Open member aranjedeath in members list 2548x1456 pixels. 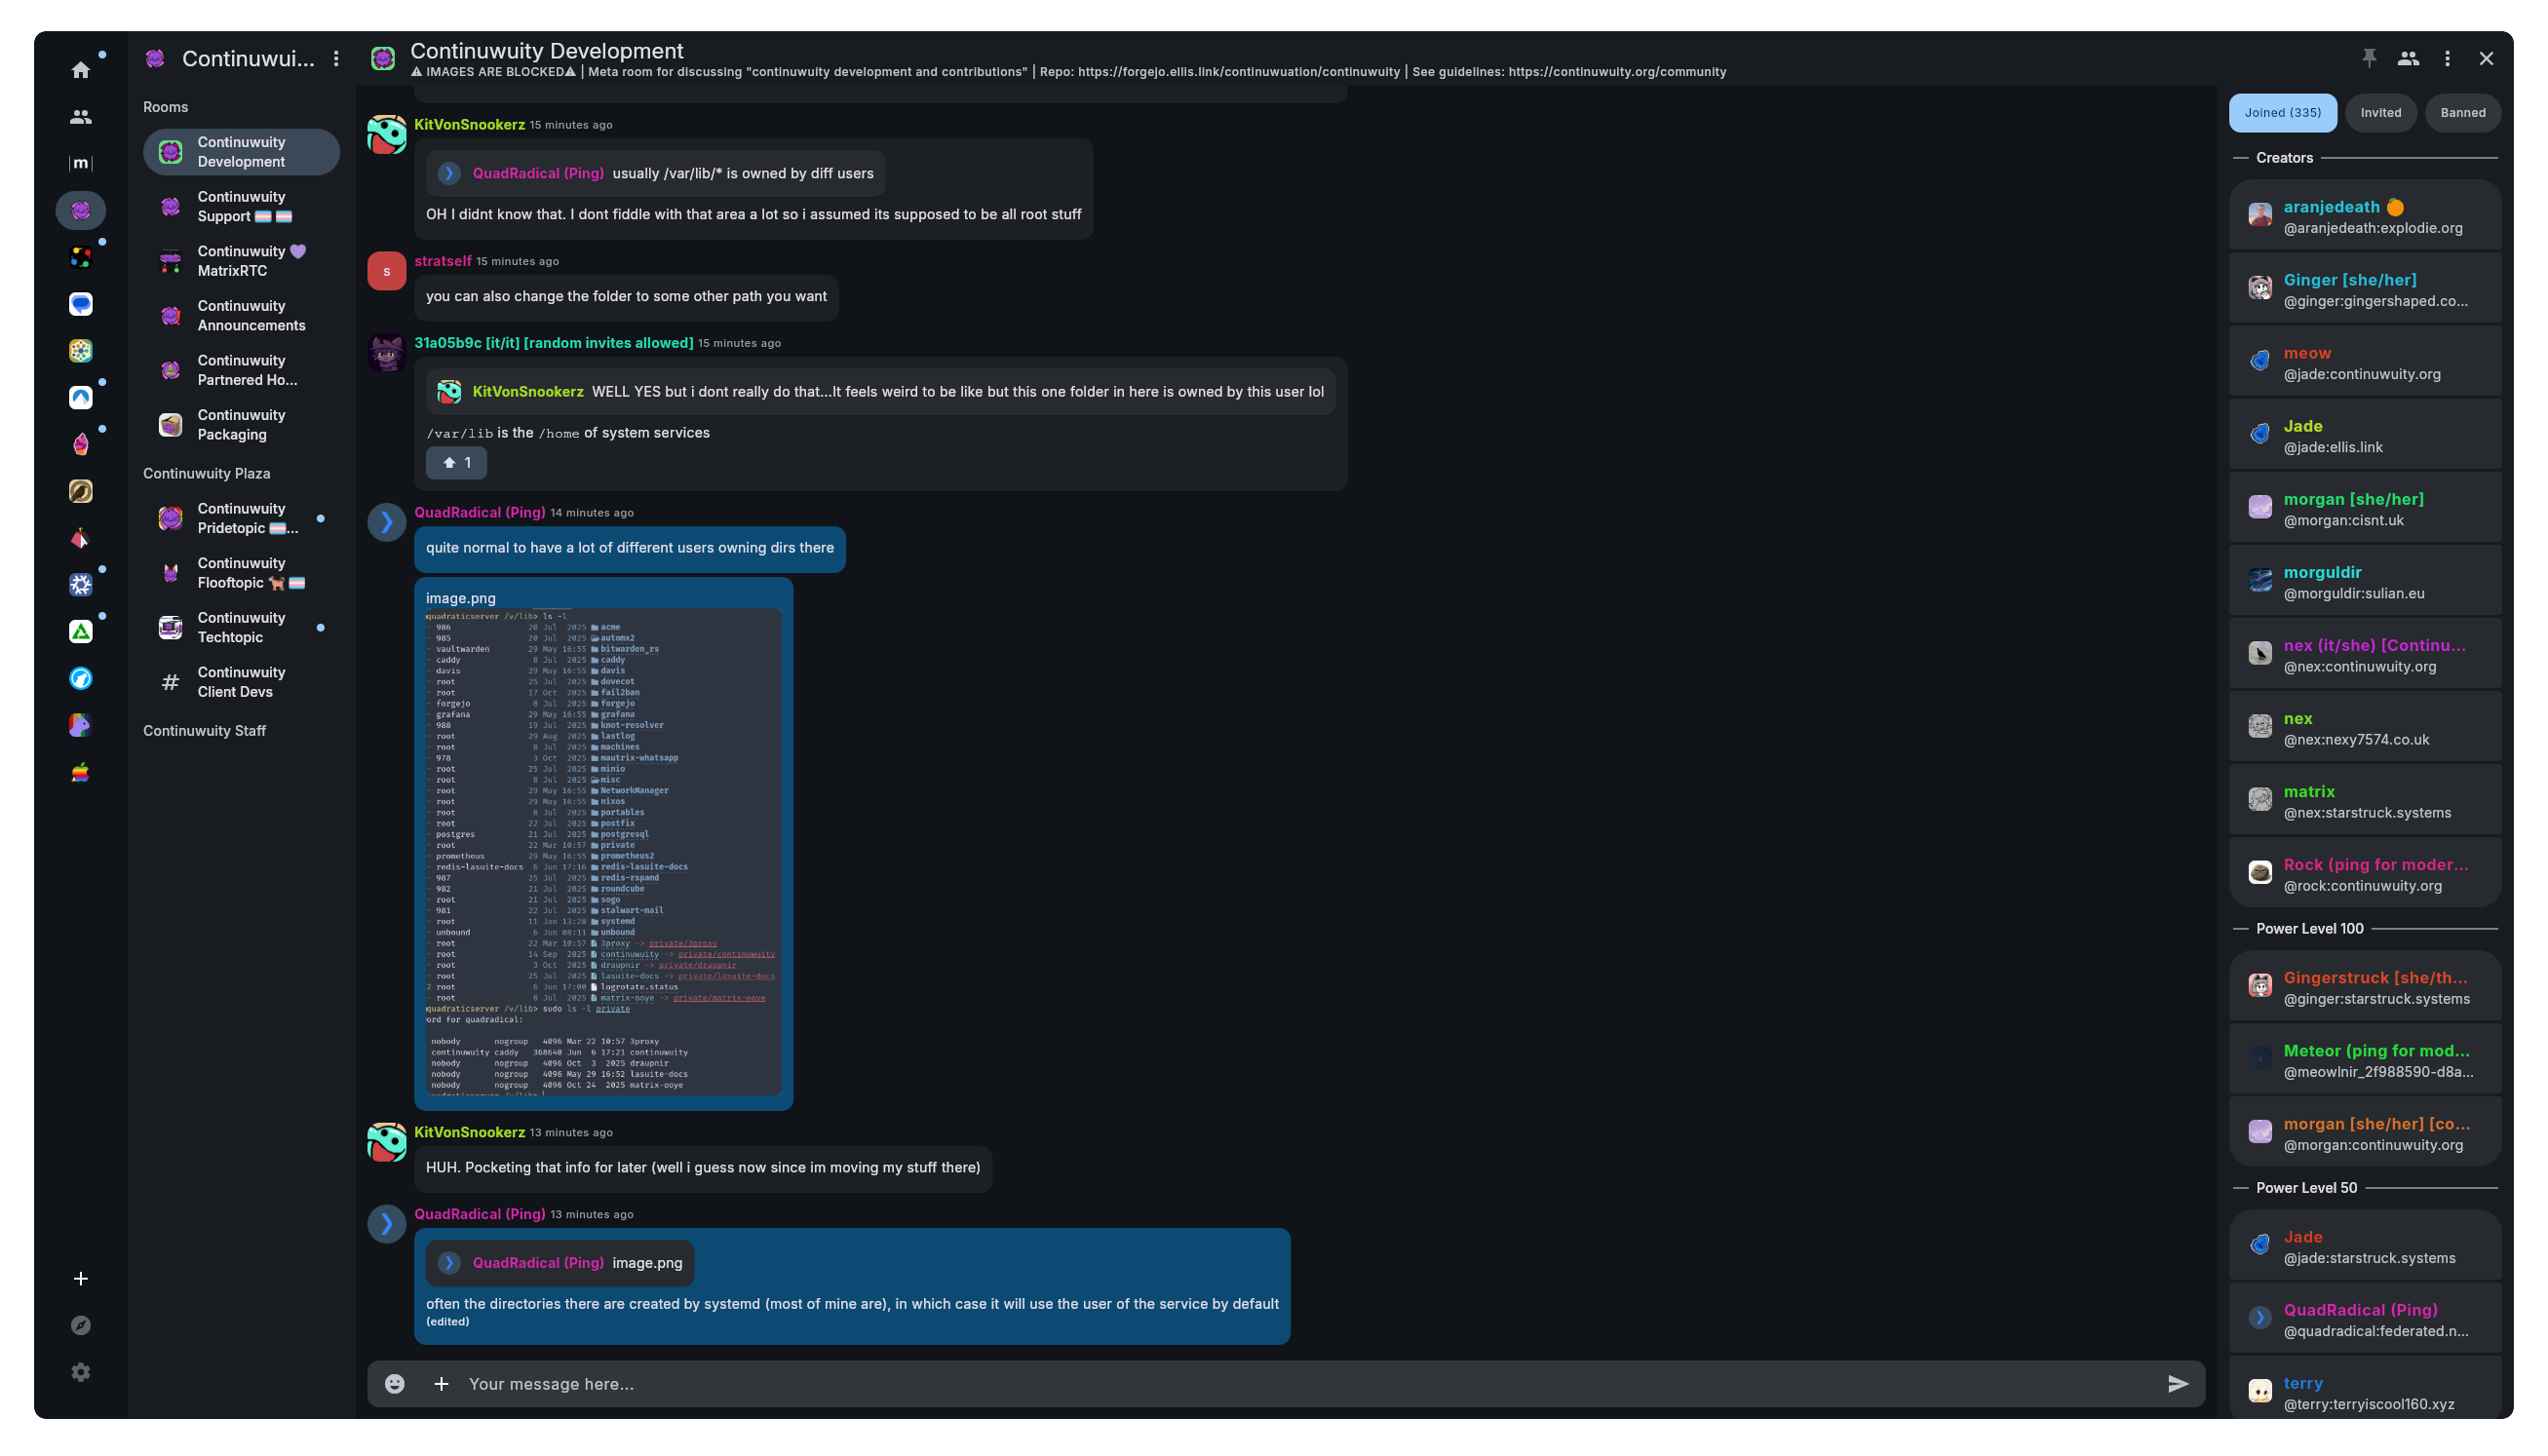pos(2365,217)
